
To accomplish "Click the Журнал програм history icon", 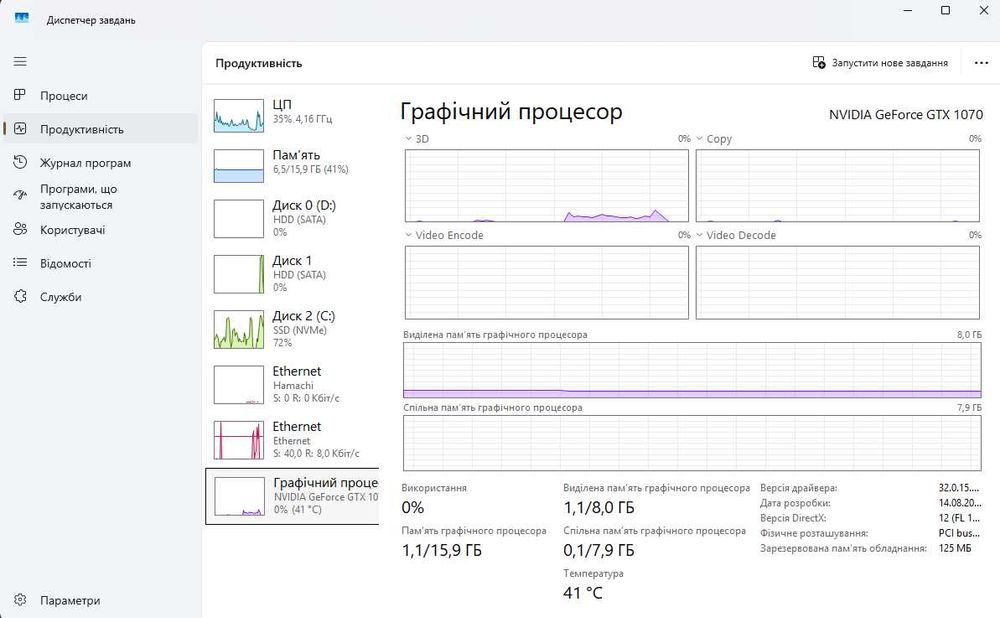I will click(20, 162).
